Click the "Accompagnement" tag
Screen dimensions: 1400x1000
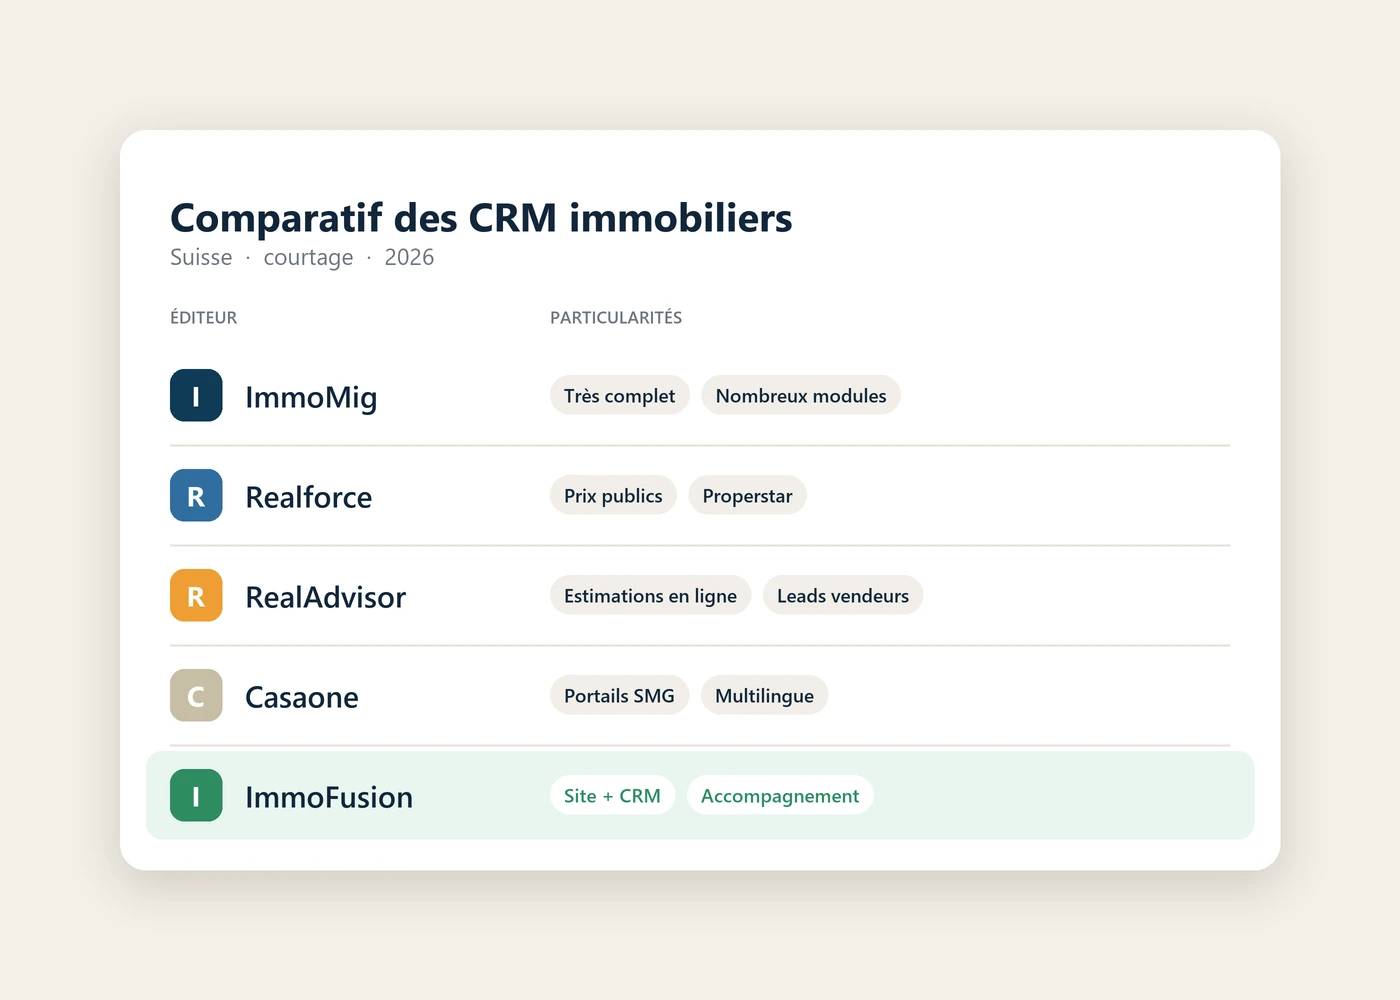pyautogui.click(x=780, y=795)
